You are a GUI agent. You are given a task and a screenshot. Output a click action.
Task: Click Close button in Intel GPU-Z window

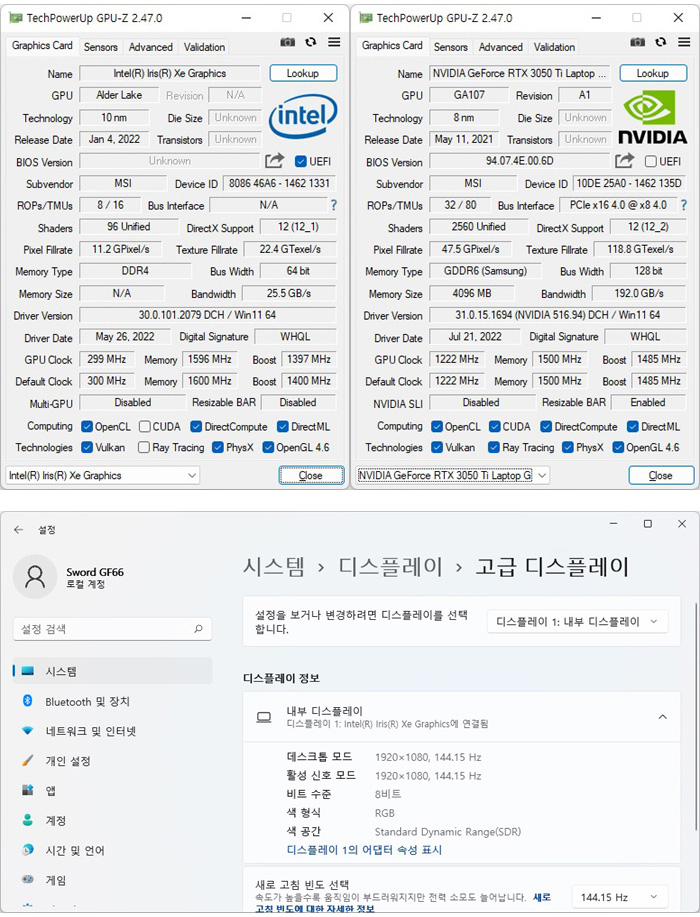point(311,475)
